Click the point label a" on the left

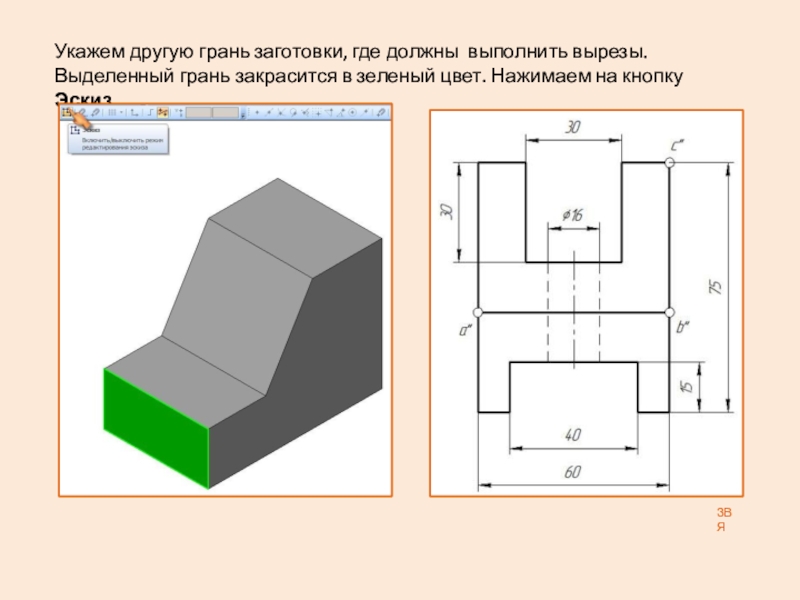pyautogui.click(x=466, y=330)
